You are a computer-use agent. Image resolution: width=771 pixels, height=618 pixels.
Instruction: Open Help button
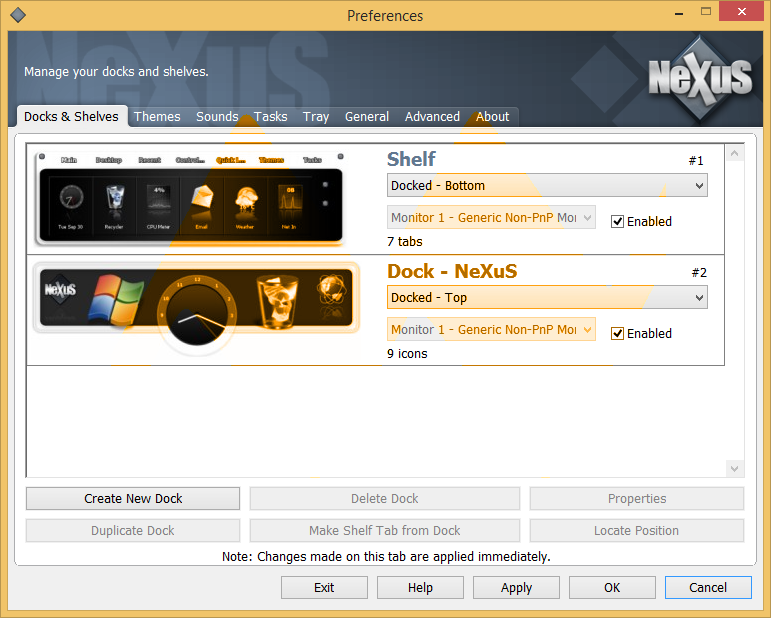click(420, 588)
